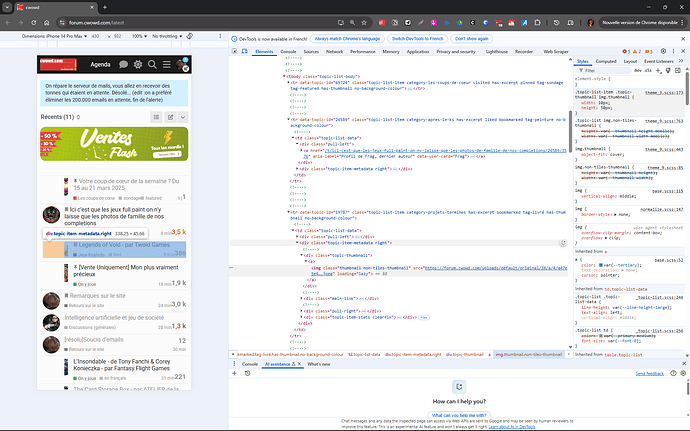Click the inspect element picker icon
The height and width of the screenshot is (431, 690).
235,52
